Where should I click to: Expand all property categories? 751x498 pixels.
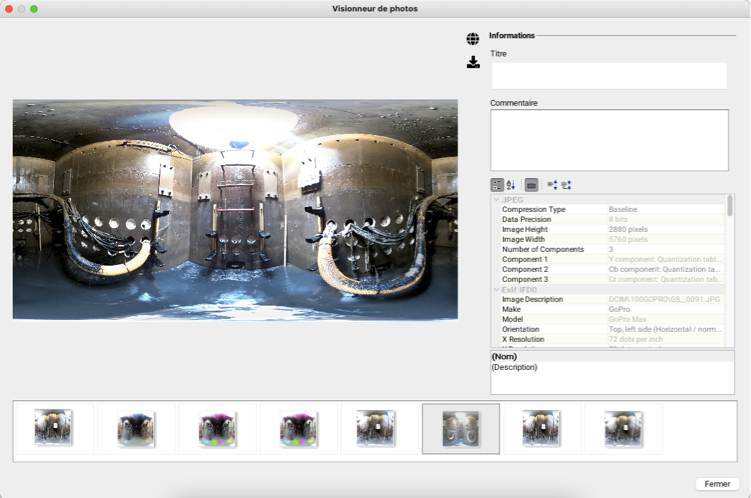552,185
